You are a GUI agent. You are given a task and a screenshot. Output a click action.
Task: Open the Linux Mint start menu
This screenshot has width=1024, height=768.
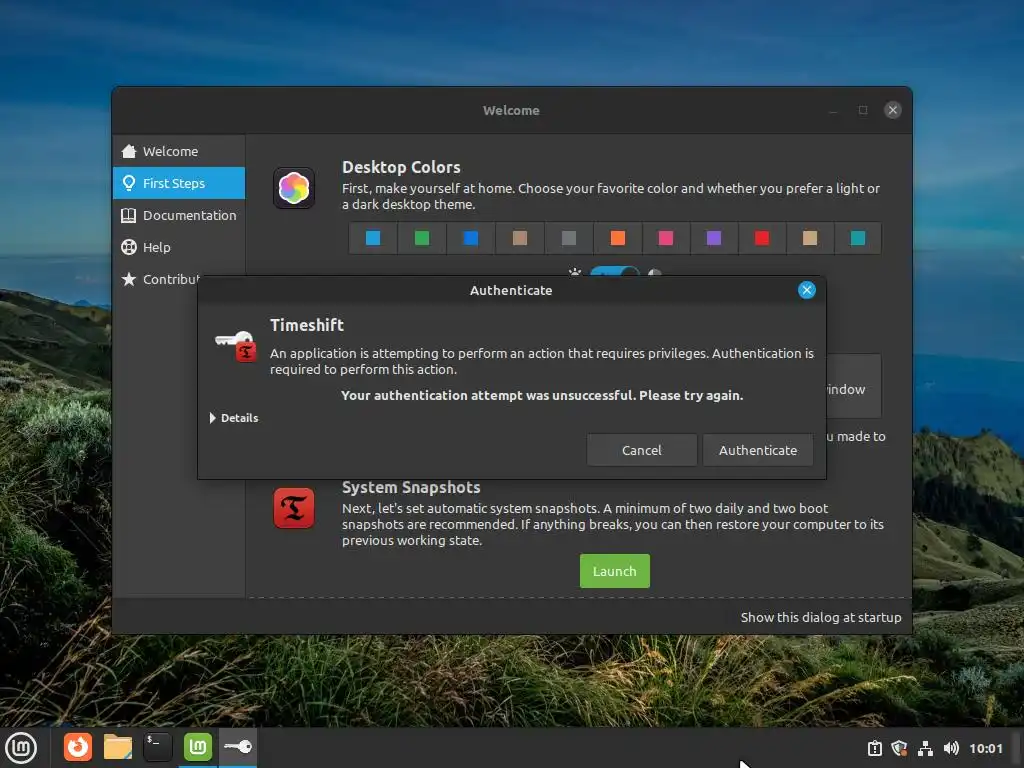pyautogui.click(x=21, y=748)
